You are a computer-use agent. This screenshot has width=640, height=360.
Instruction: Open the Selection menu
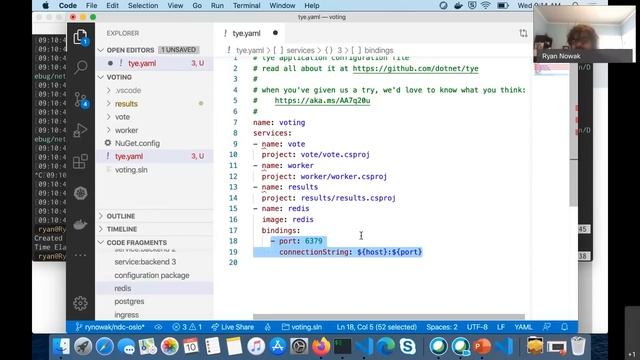point(143,6)
